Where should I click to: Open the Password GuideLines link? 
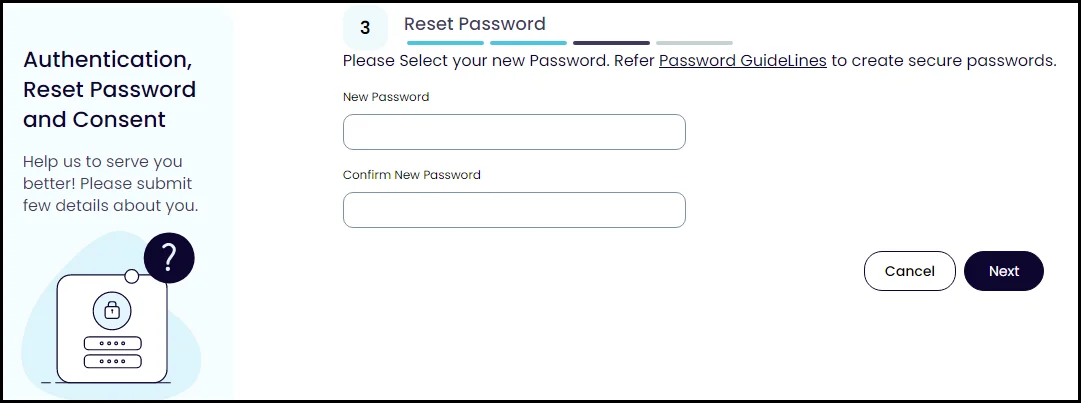pyautogui.click(x=742, y=61)
